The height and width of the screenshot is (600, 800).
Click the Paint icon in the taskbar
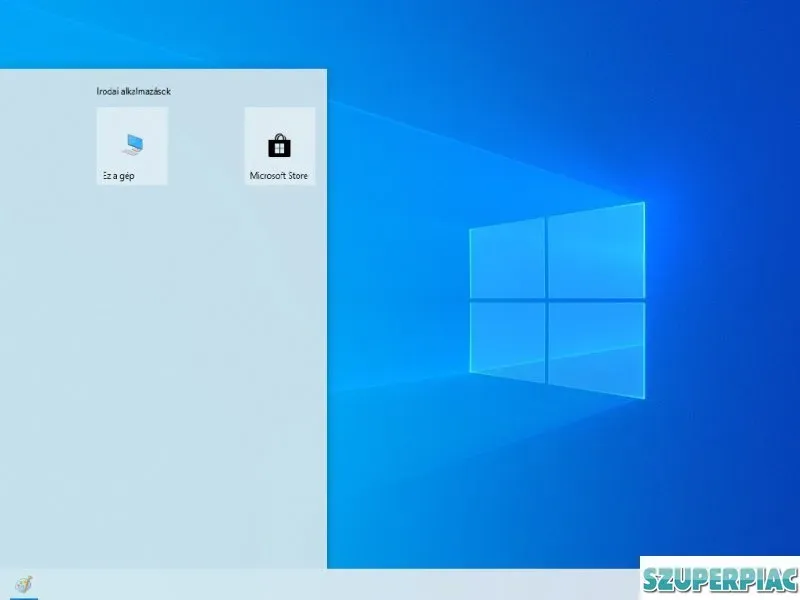[x=24, y=584]
